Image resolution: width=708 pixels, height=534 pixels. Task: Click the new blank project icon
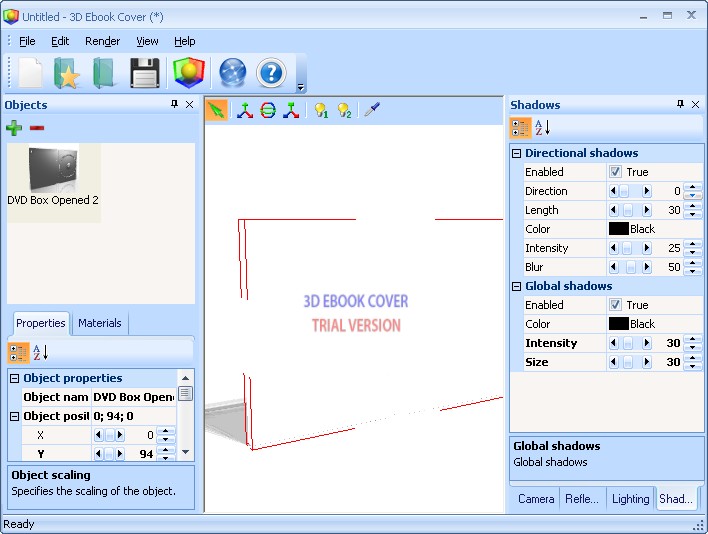coord(31,73)
